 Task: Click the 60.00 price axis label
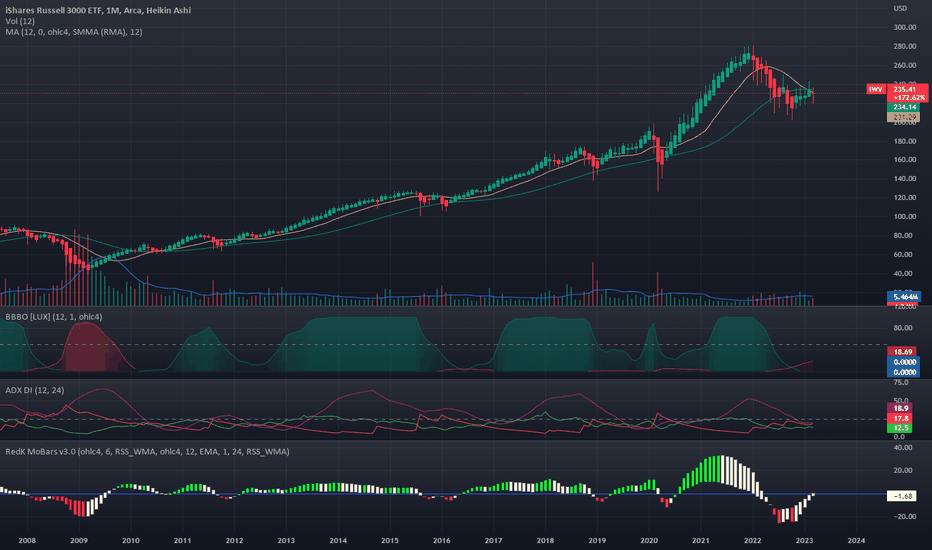905,254
